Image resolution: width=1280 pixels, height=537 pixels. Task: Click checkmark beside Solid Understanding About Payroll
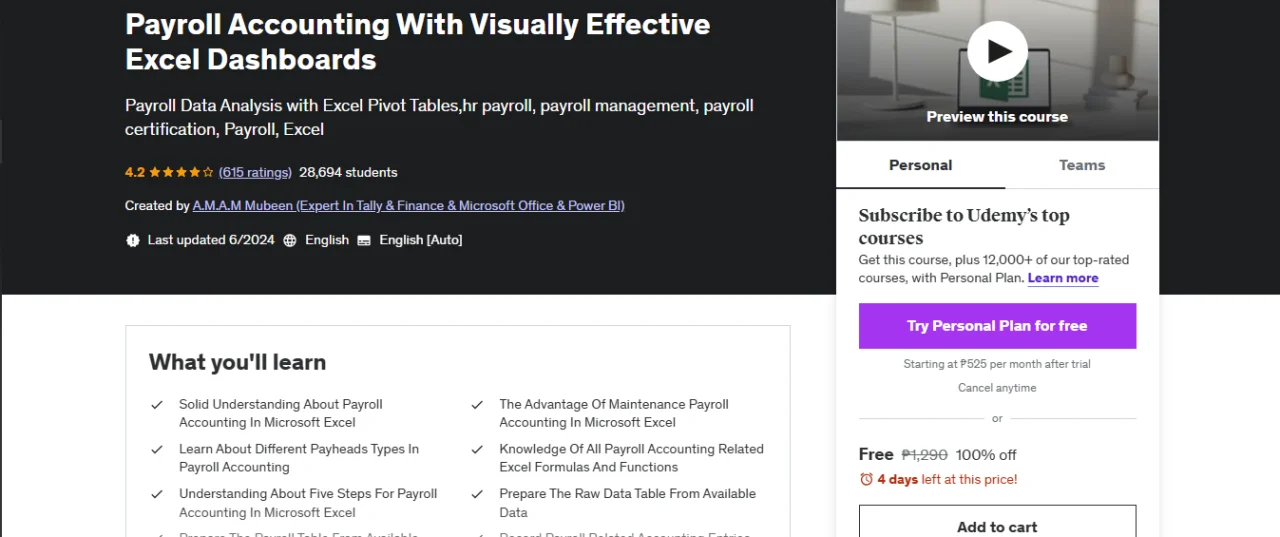pos(157,405)
